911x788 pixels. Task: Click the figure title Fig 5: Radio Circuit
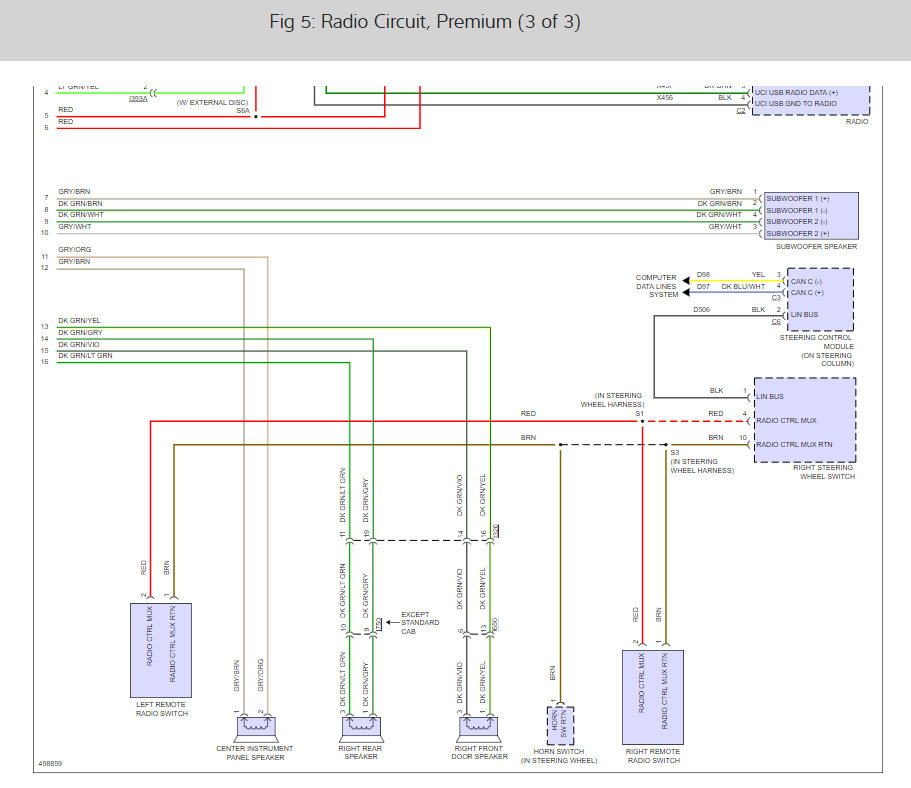tap(425, 22)
